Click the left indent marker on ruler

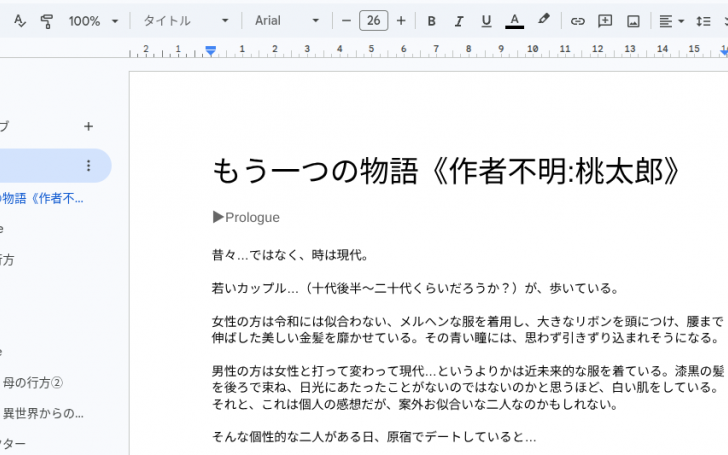pyautogui.click(x=211, y=51)
